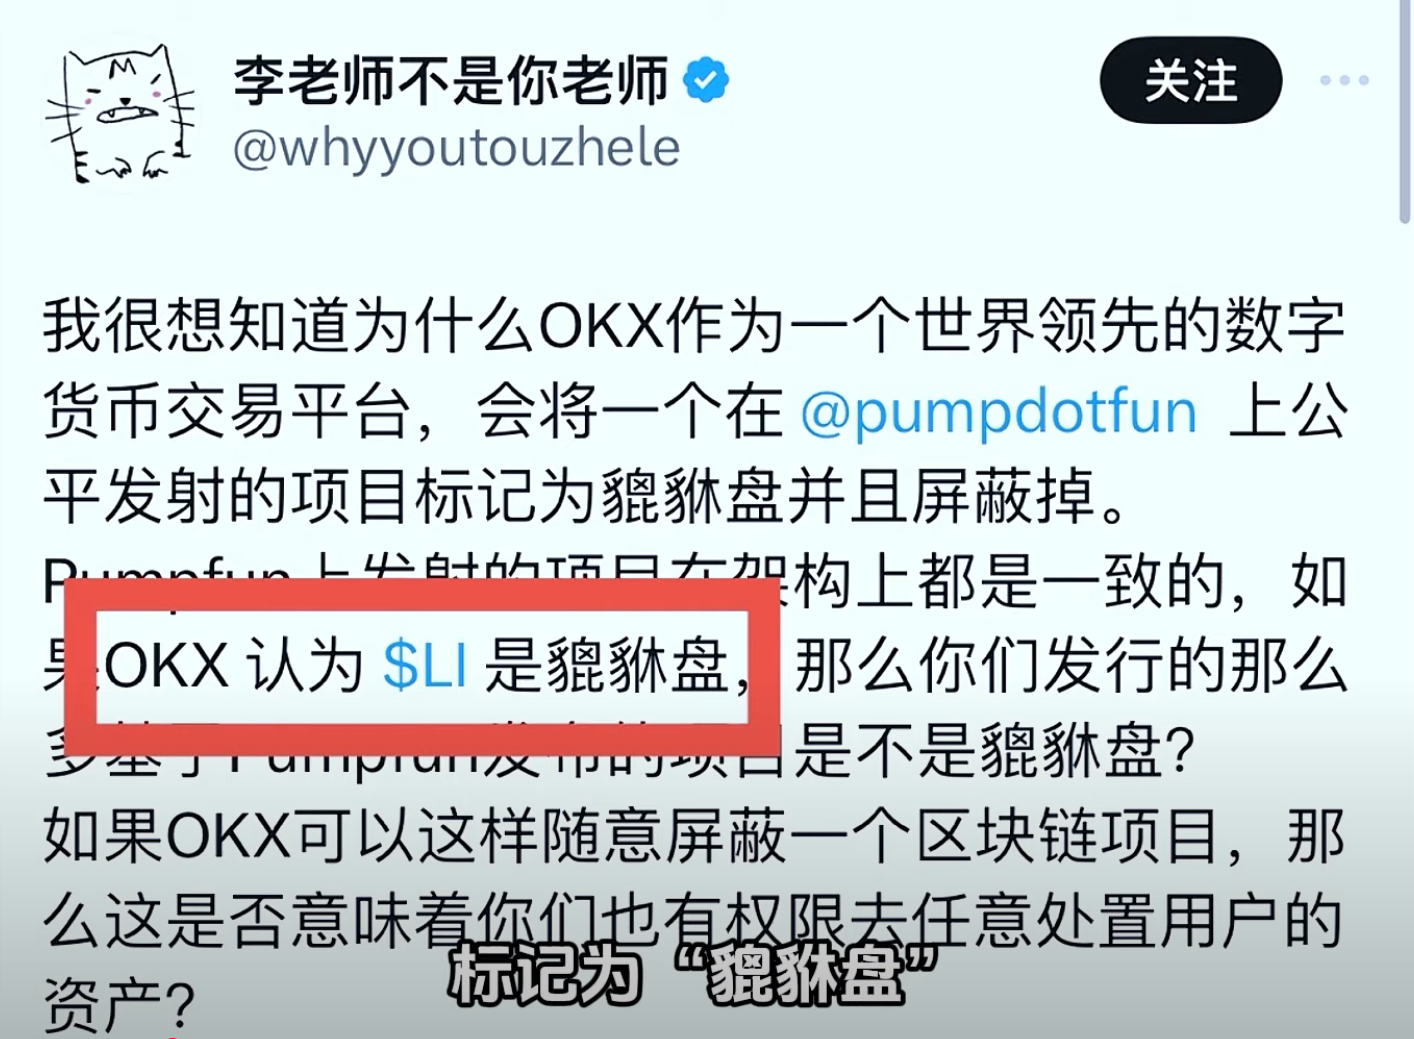Screen dimensions: 1414x1039
Task: Click the line starting 如果OKX可以这样随意屏蔽
Action: click(693, 836)
